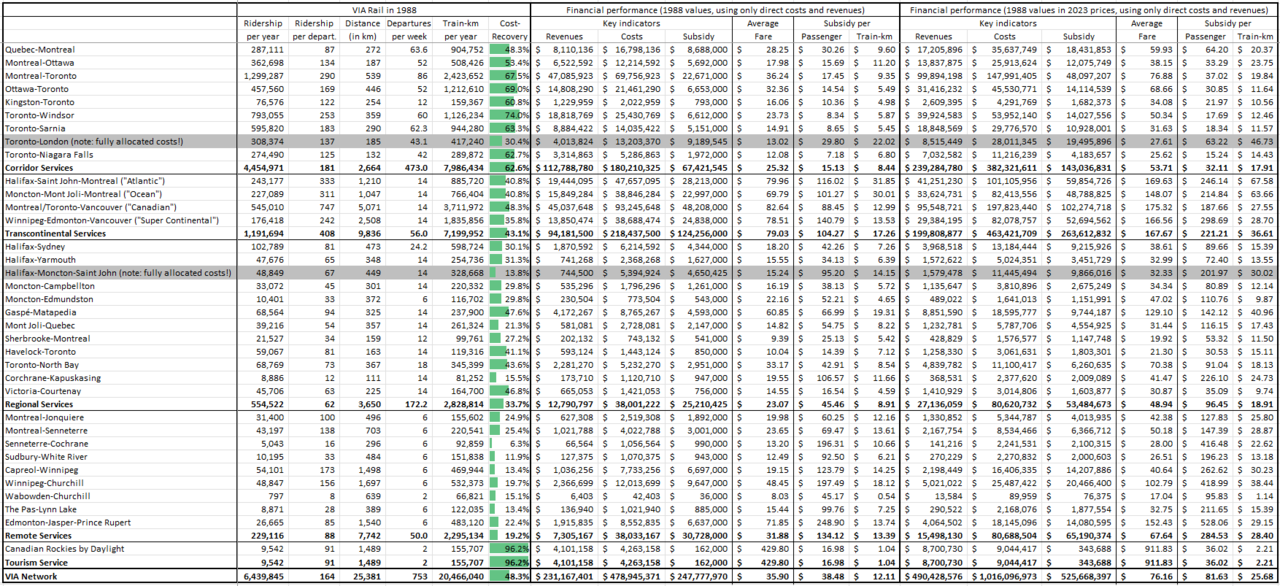Select the grey-highlighted Halifax-Moncton-Saint John row label
1280x586 pixels.
click(x=110, y=272)
